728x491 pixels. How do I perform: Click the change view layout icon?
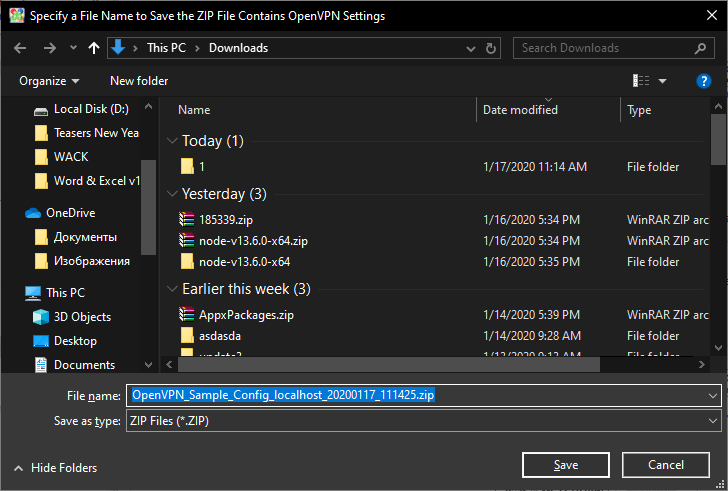641,81
